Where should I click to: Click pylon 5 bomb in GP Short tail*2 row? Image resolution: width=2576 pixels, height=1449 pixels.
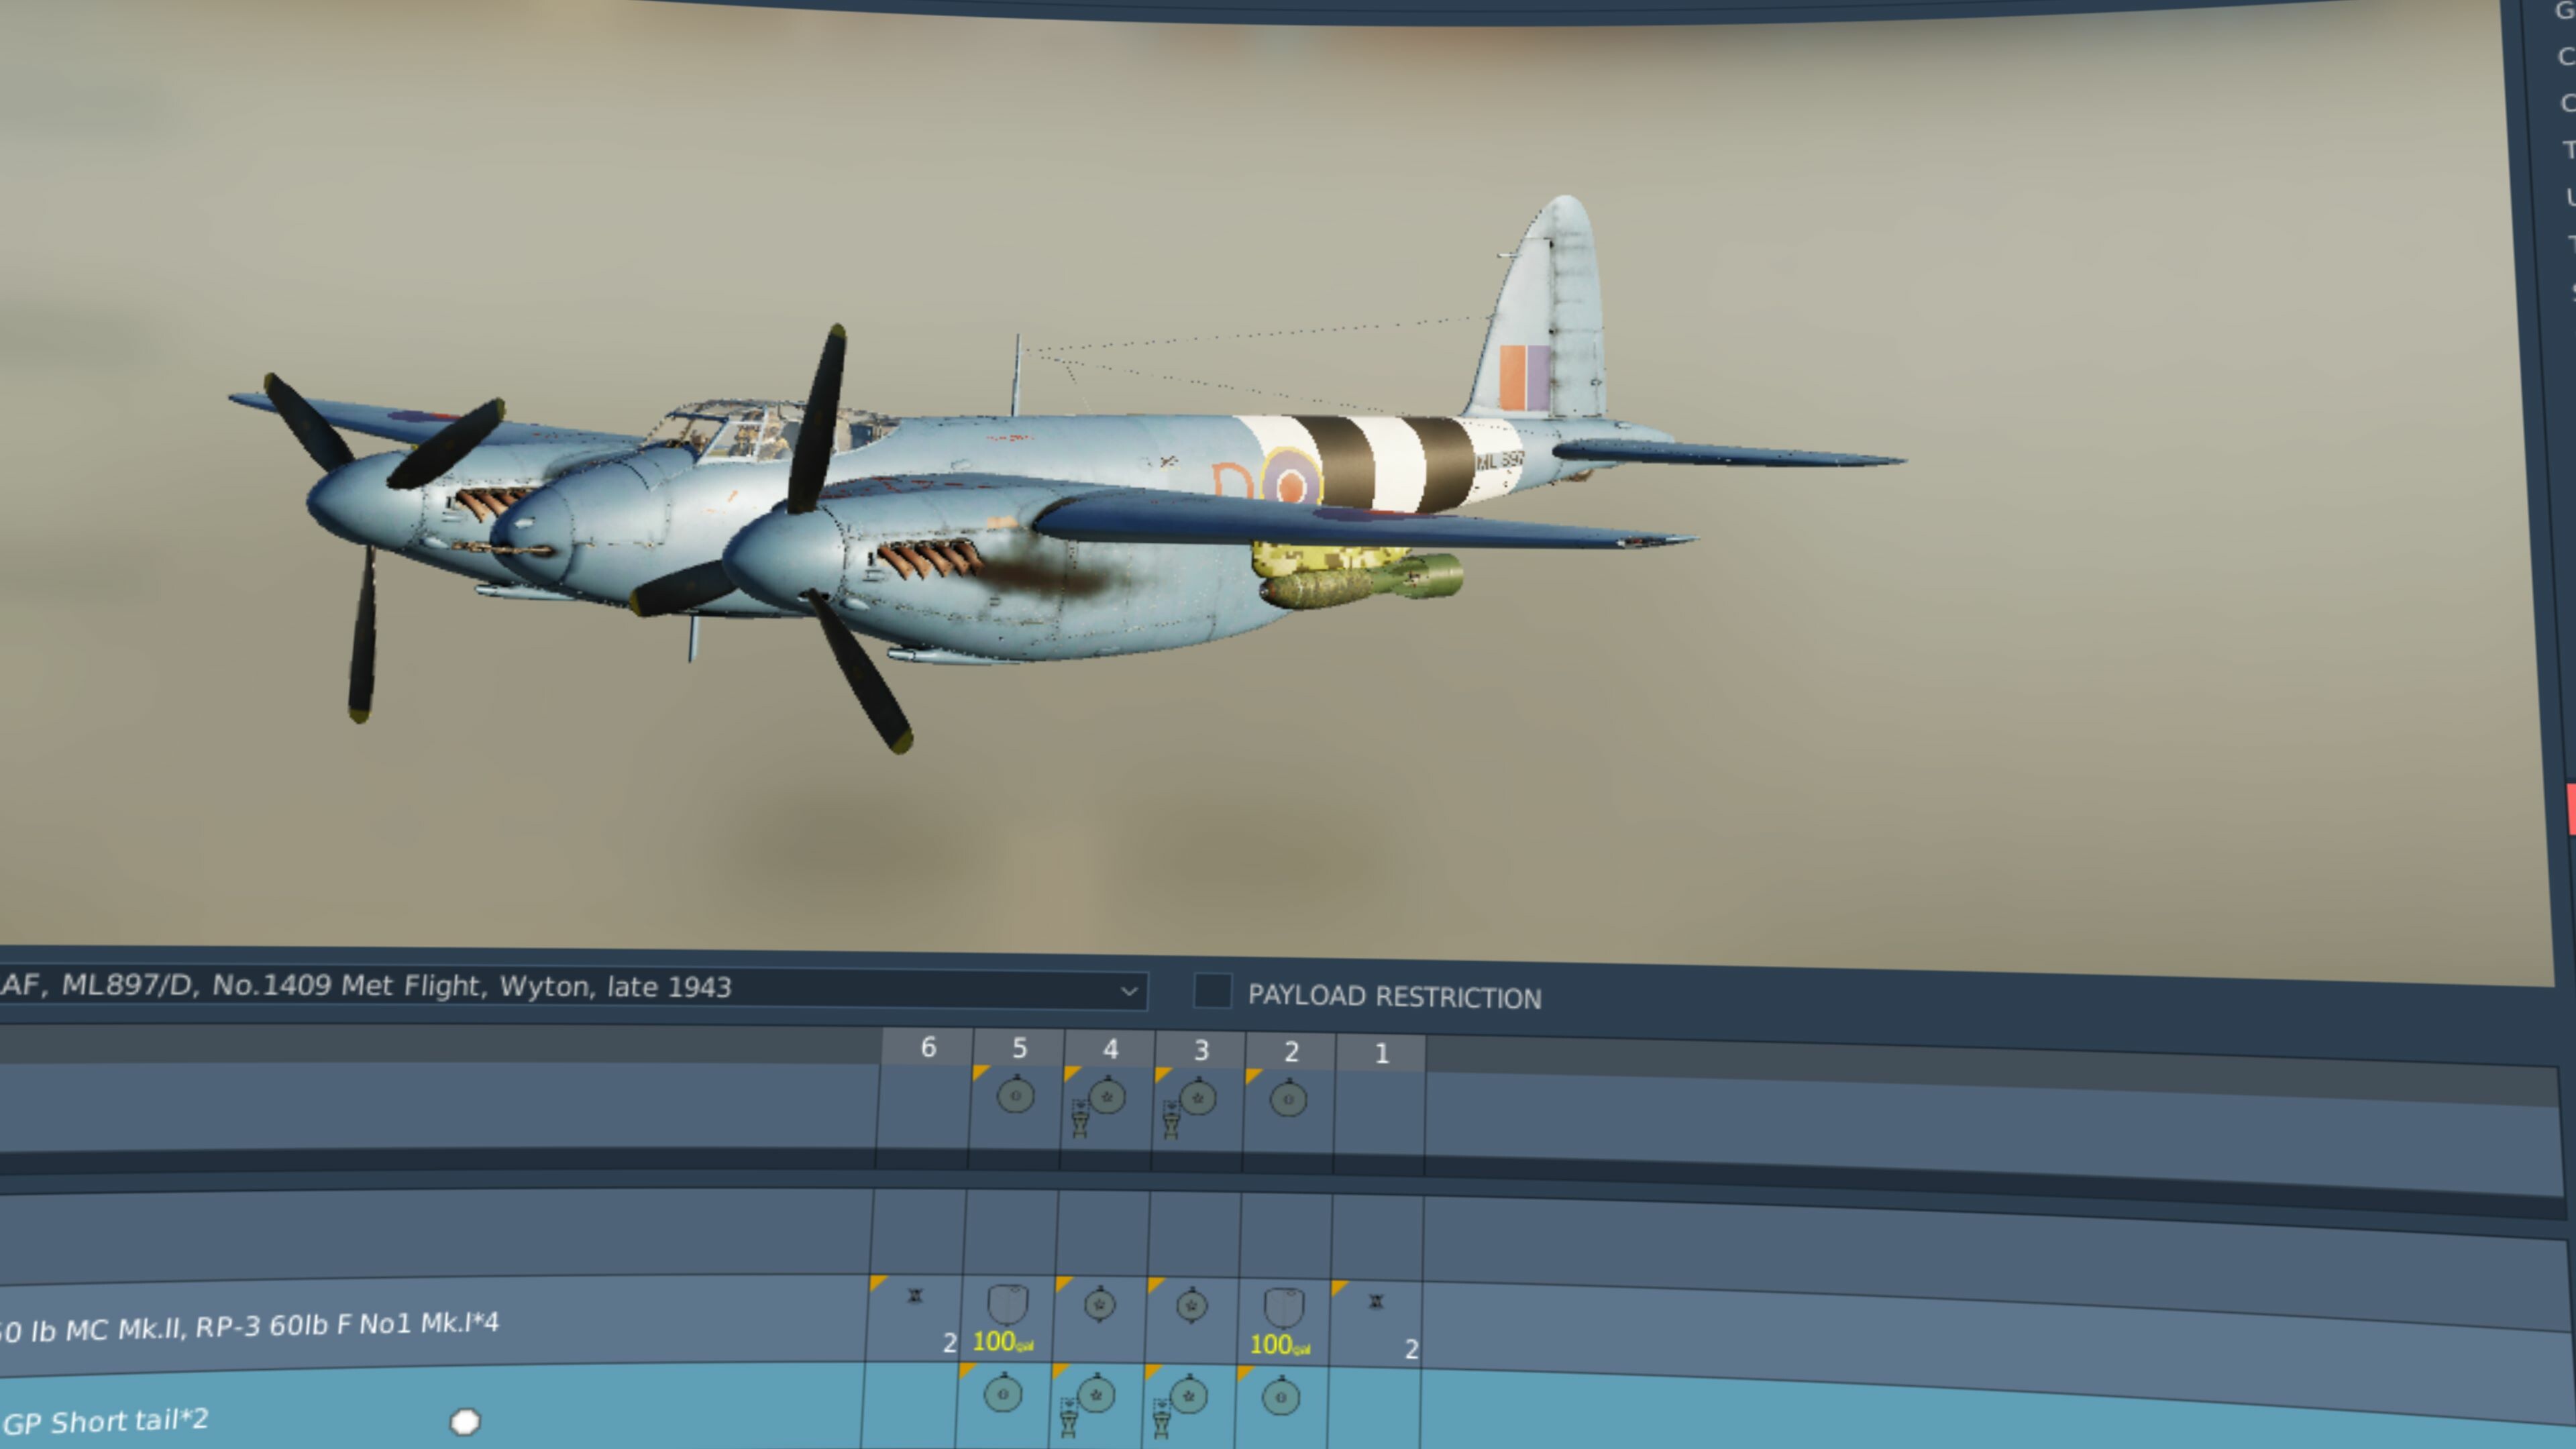(x=1003, y=1394)
